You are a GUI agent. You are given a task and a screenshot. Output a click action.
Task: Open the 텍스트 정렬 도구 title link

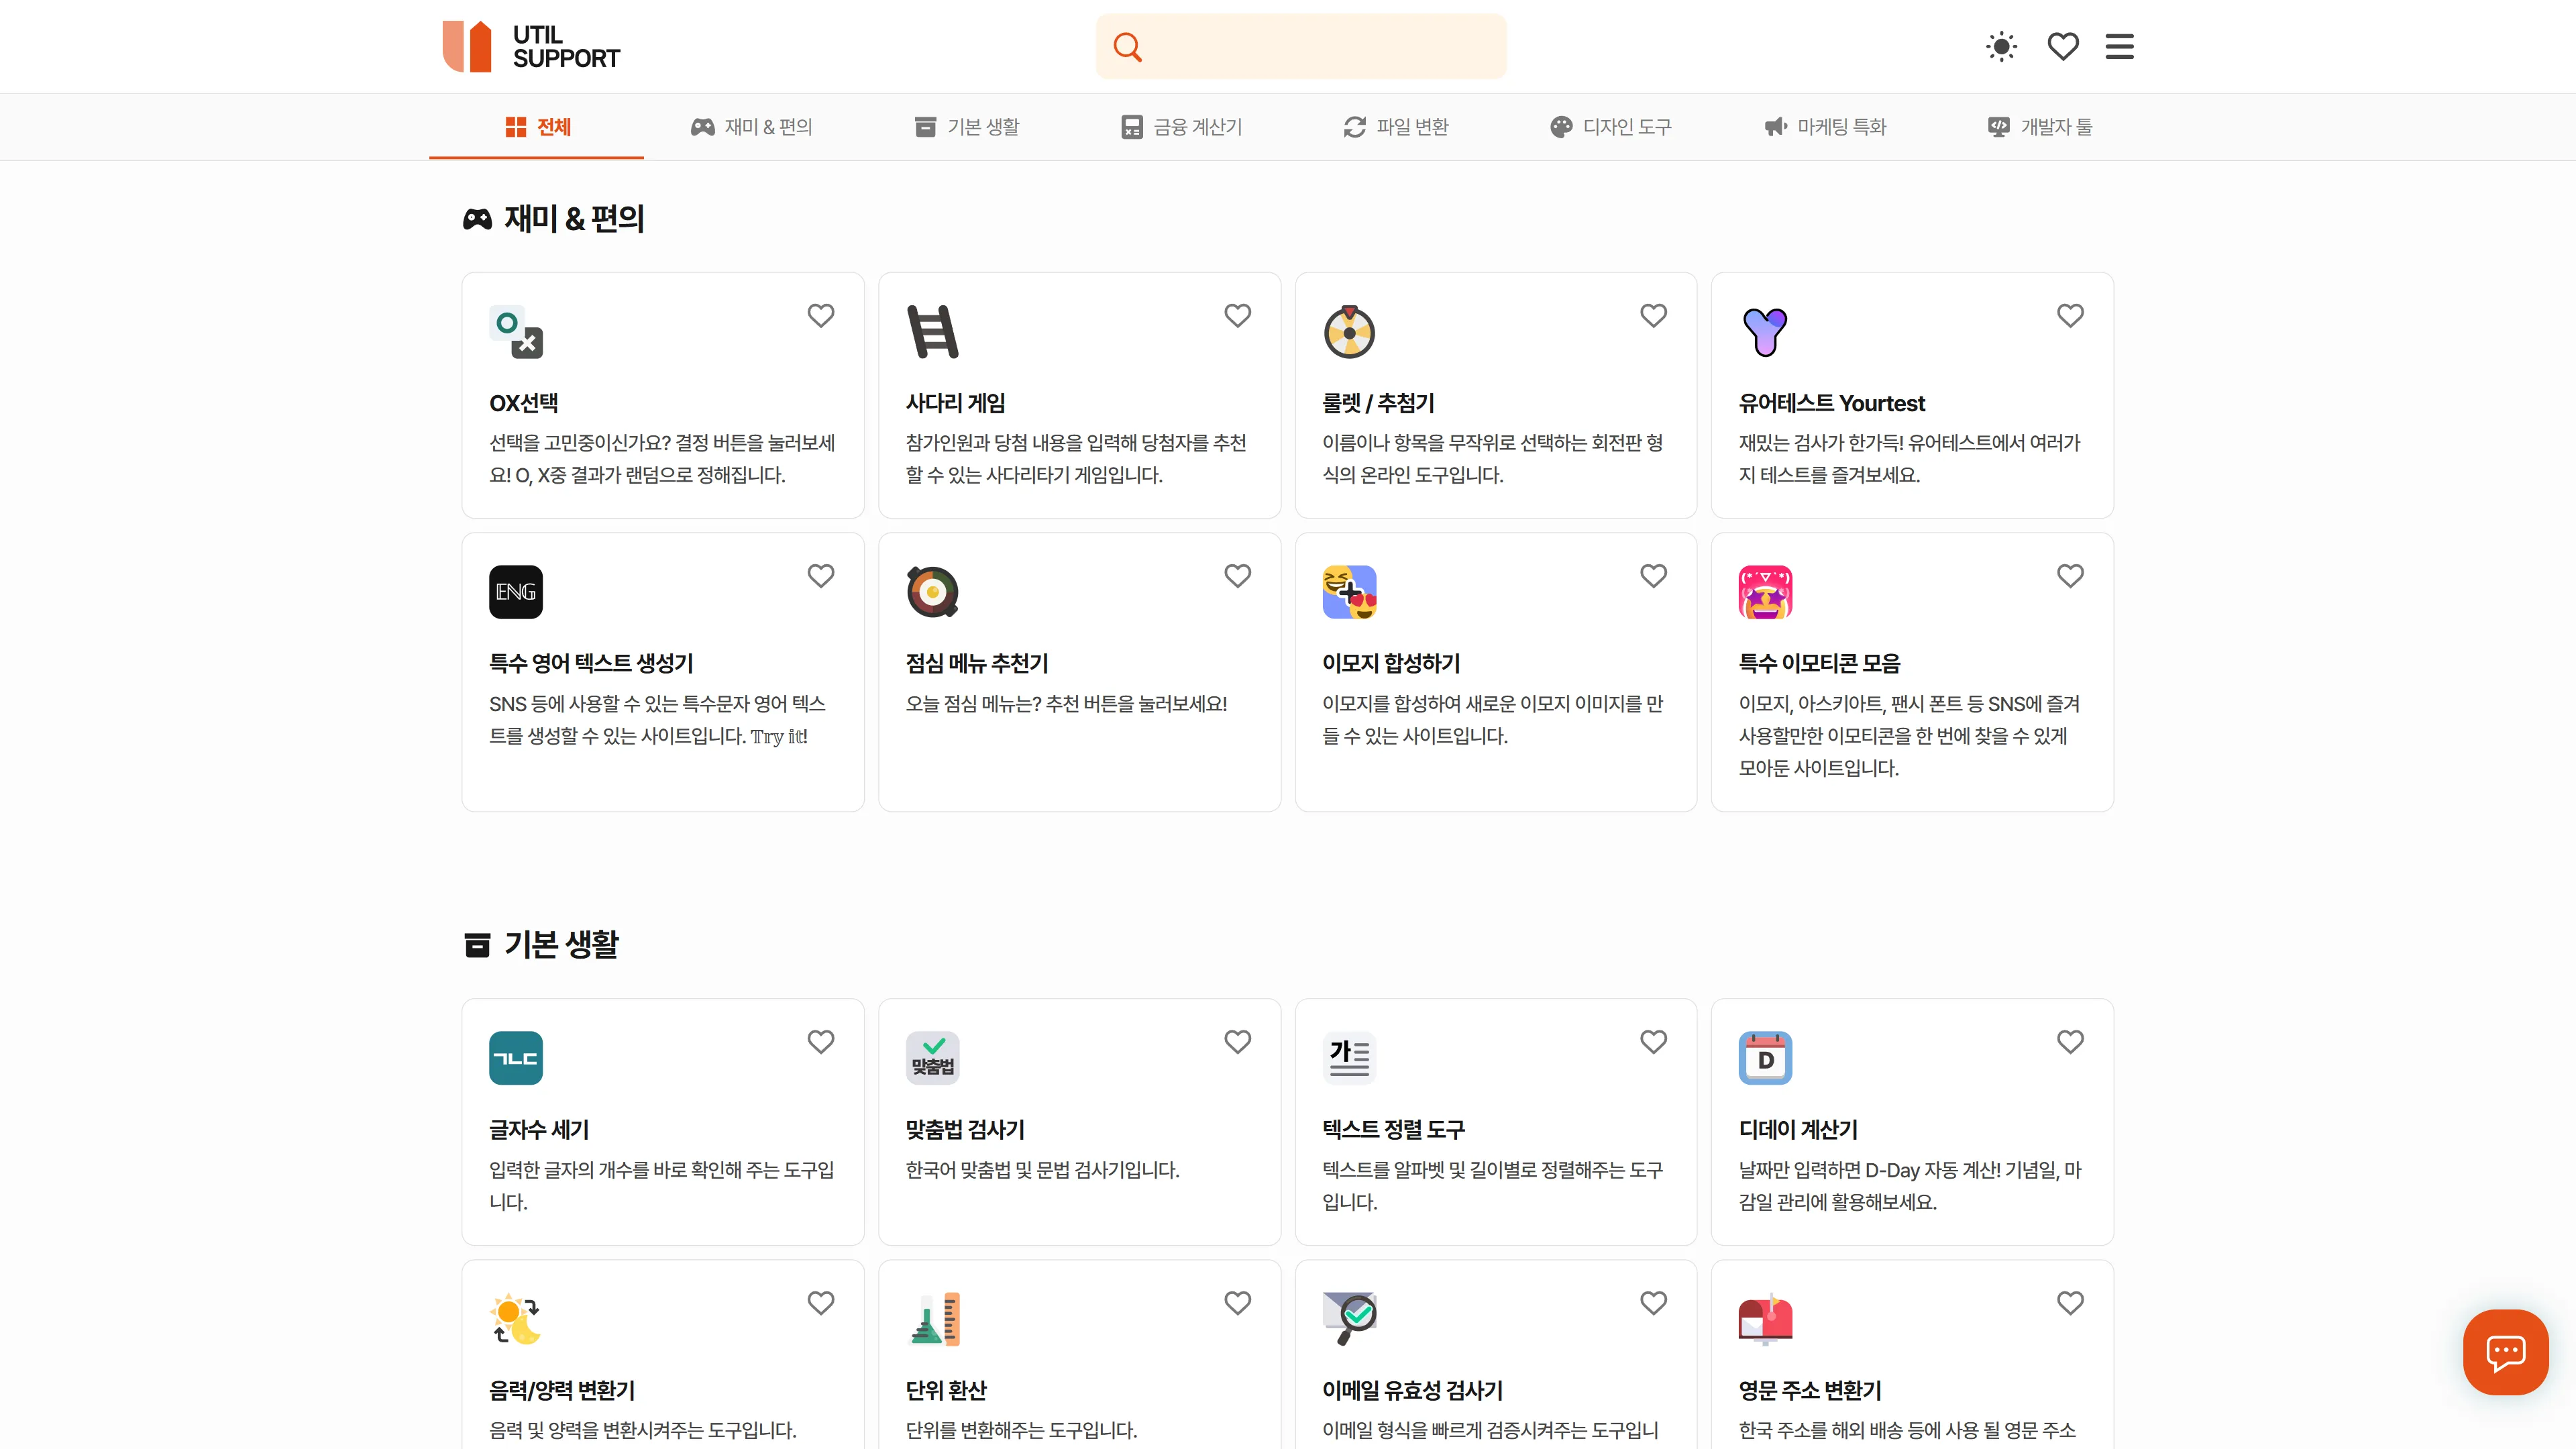pyautogui.click(x=1393, y=1129)
